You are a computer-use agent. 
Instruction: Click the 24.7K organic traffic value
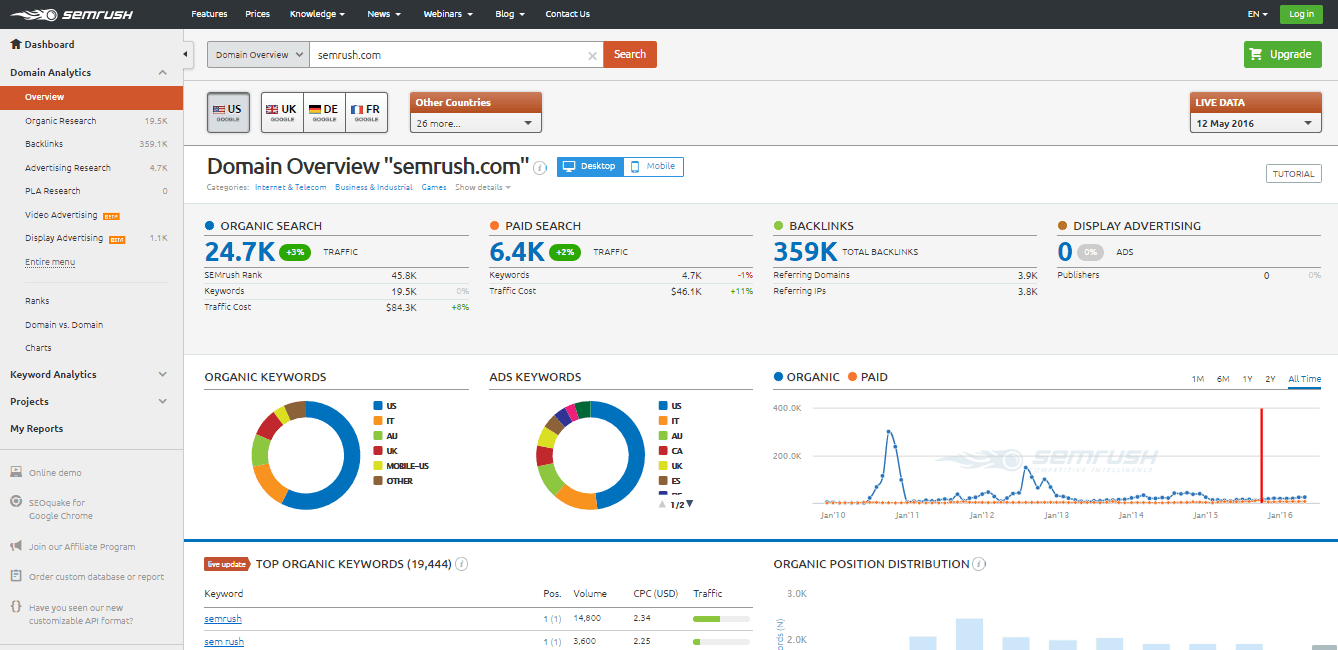[237, 251]
